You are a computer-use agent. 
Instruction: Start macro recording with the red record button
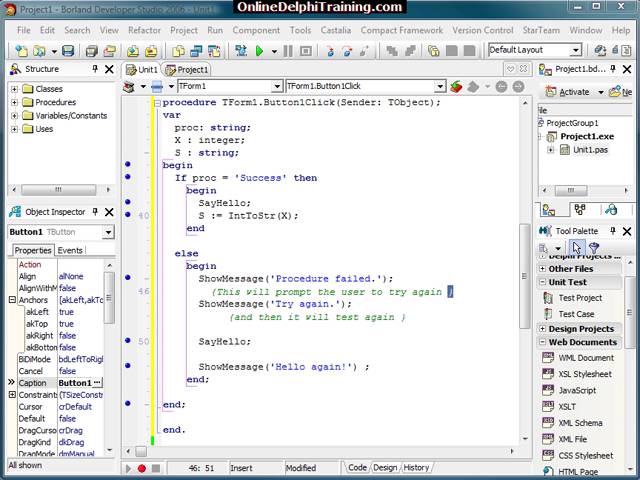coord(141,468)
